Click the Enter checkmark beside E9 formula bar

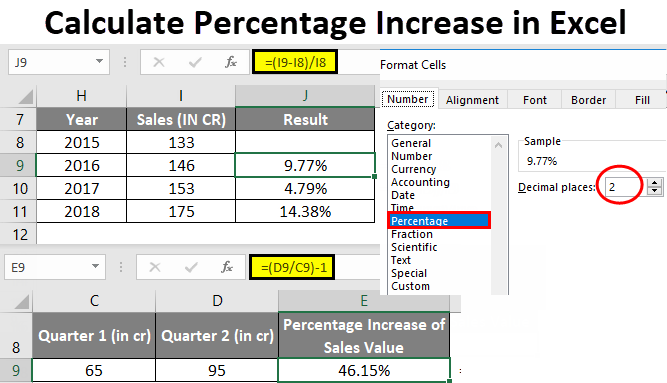click(x=191, y=267)
